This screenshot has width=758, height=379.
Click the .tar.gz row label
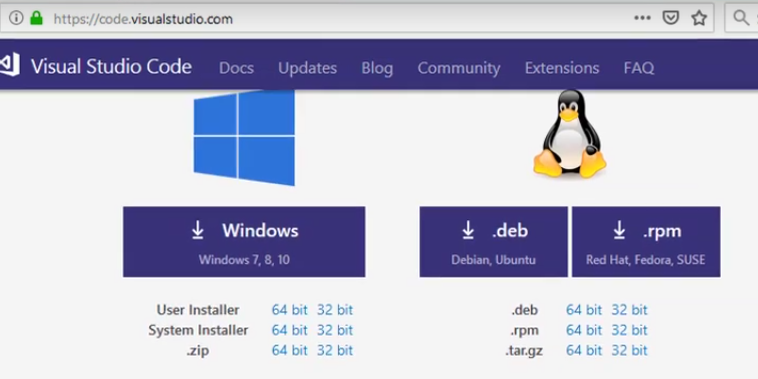point(524,351)
